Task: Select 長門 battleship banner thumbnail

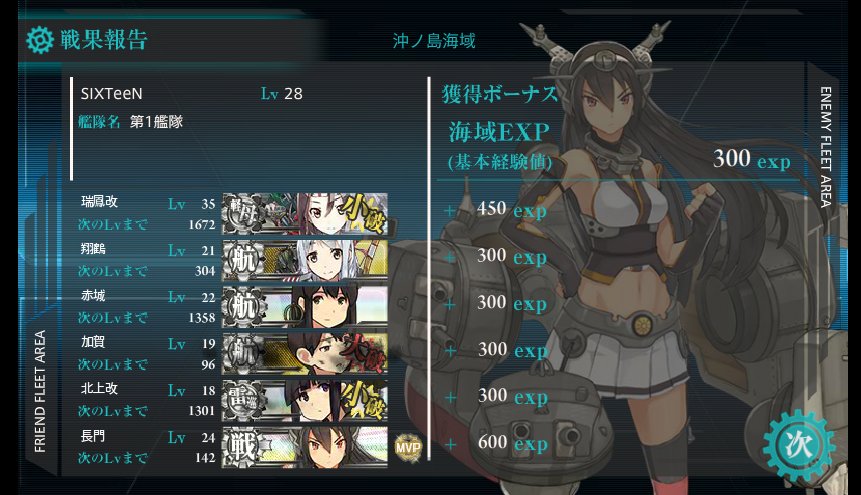Action: 305,447
